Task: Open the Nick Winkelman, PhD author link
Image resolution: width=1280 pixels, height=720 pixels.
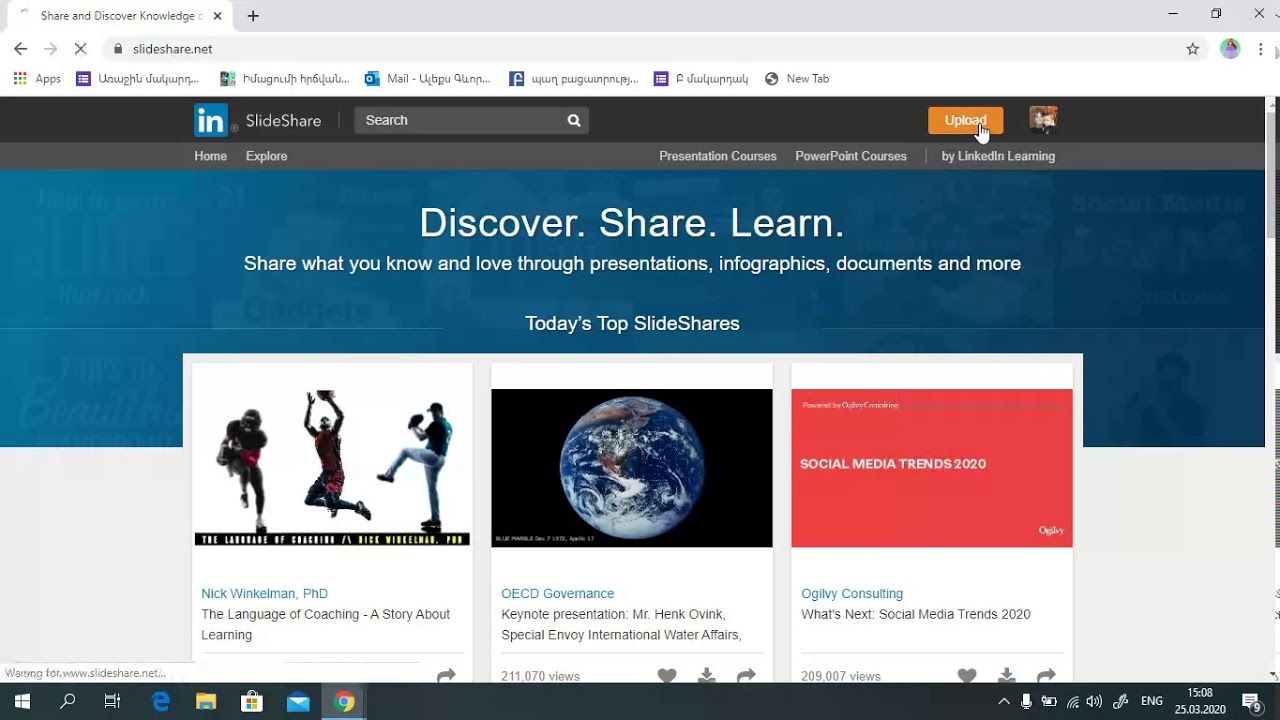Action: (264, 594)
